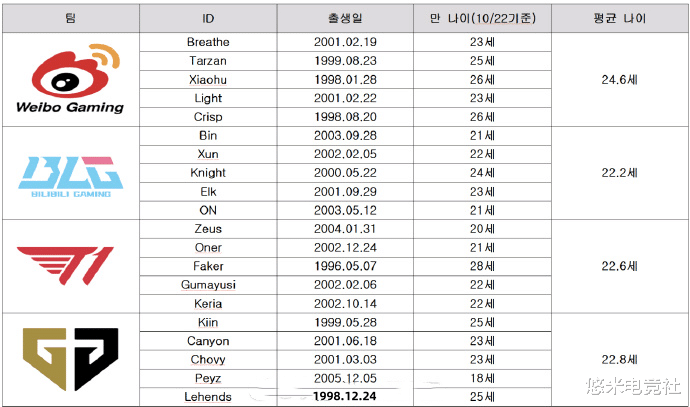Select the 평균 나이 column header
Viewport: 690px width, 407px height.
pyautogui.click(x=620, y=18)
